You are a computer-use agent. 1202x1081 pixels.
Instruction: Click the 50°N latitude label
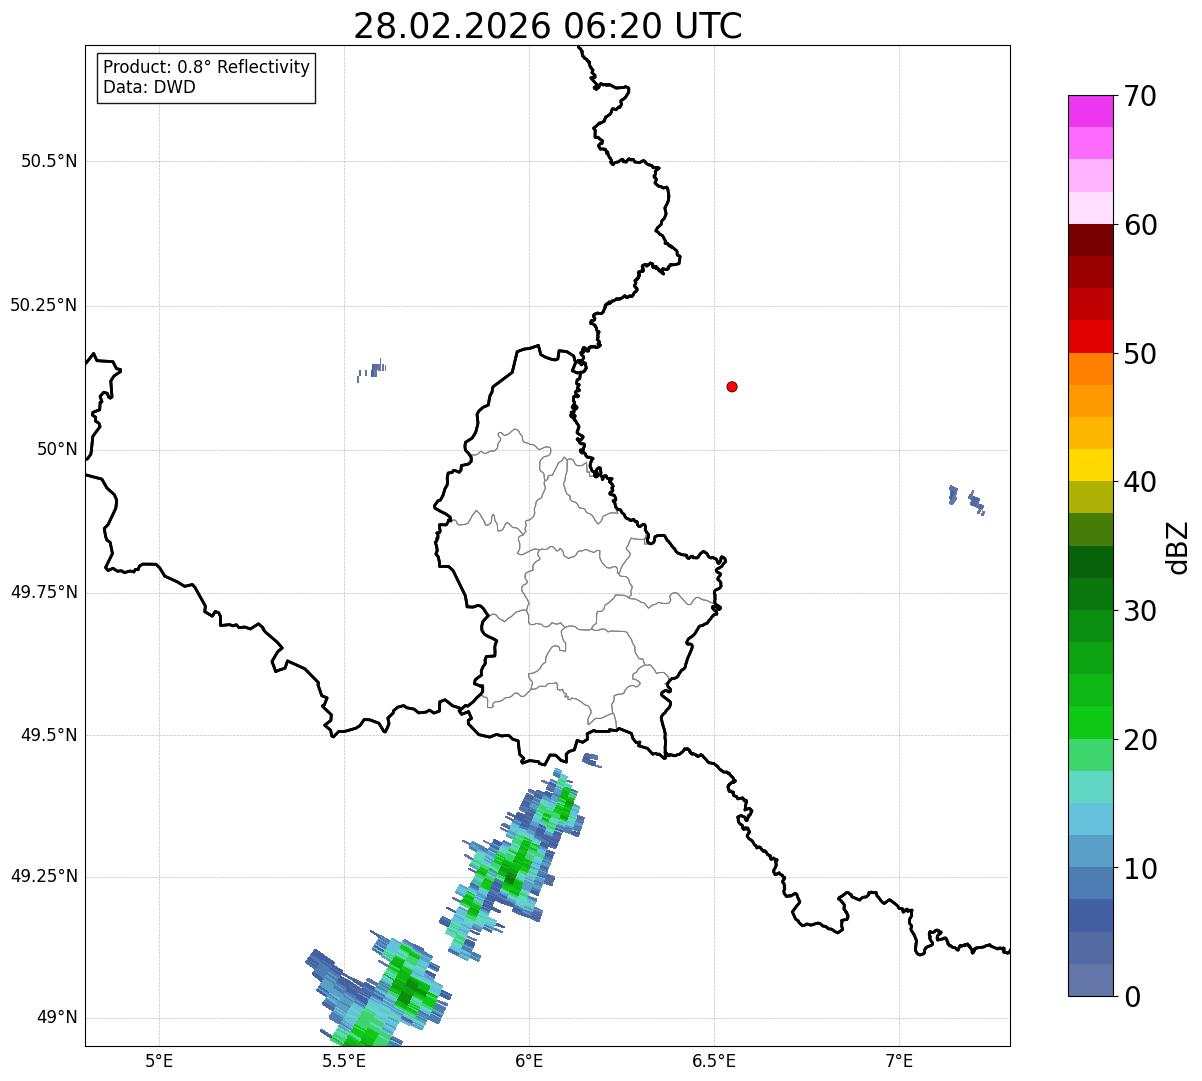57,449
